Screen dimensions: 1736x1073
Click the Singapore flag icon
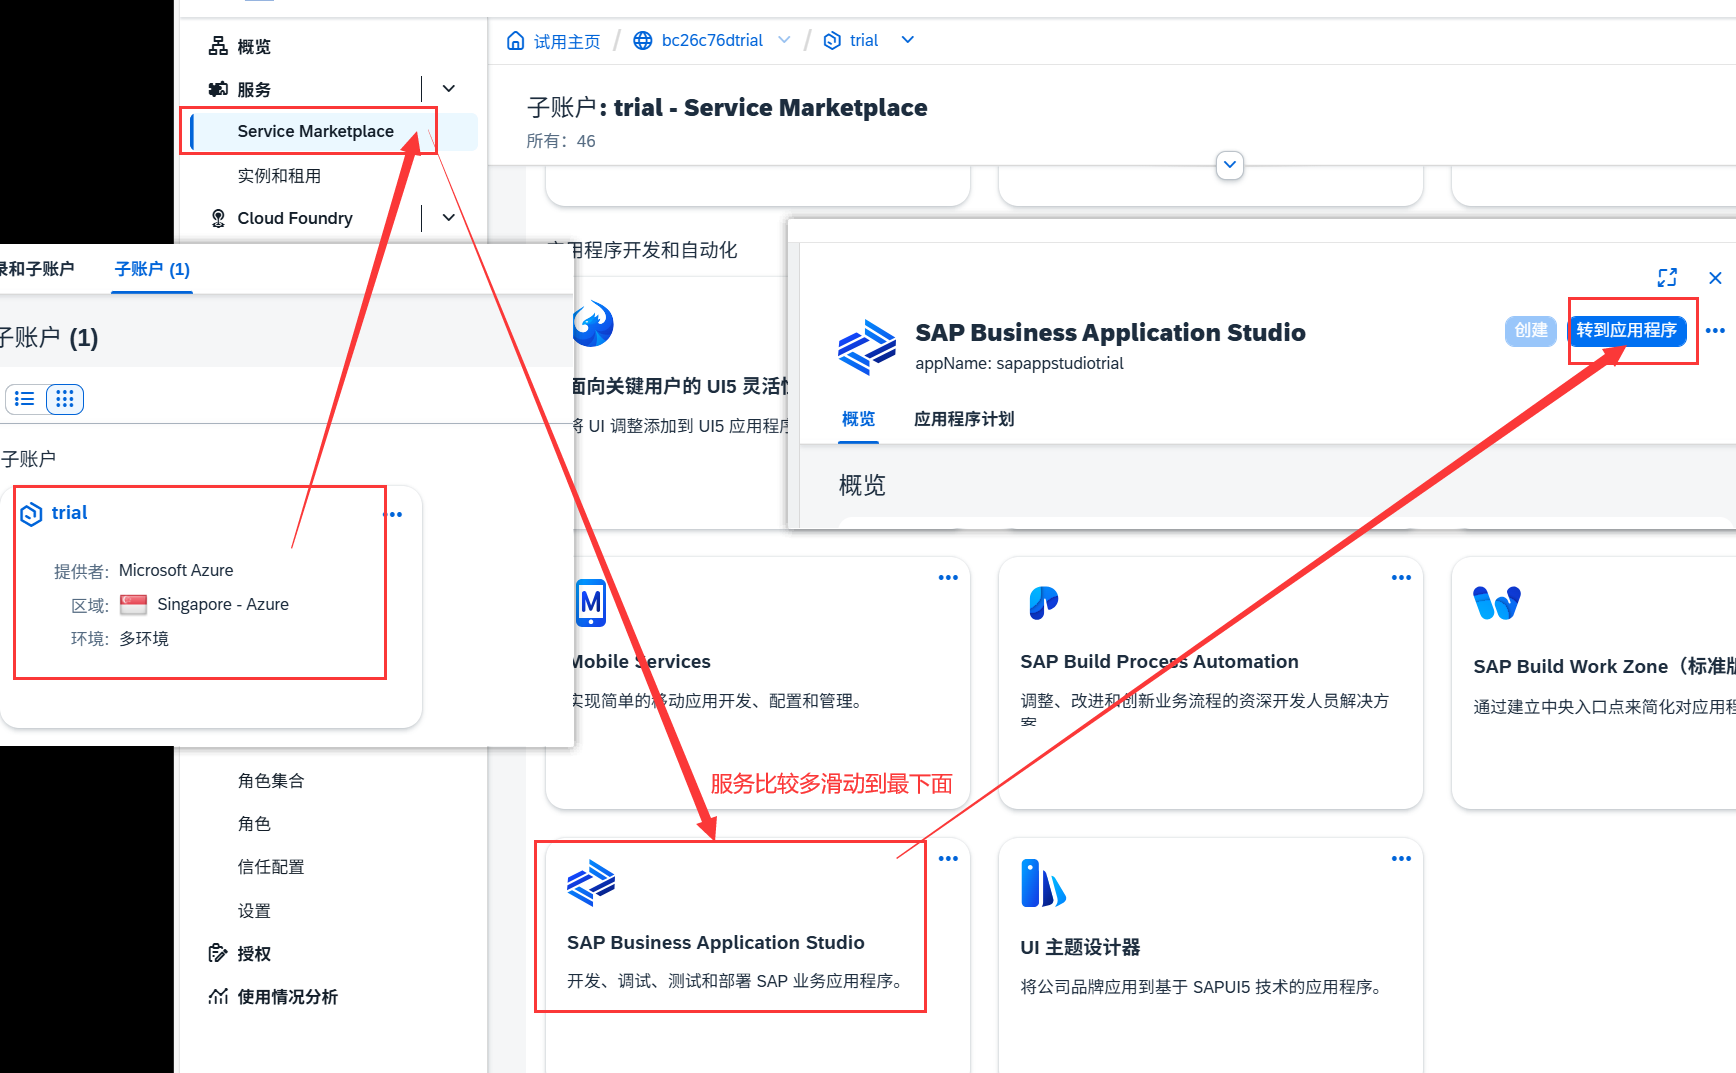point(133,604)
